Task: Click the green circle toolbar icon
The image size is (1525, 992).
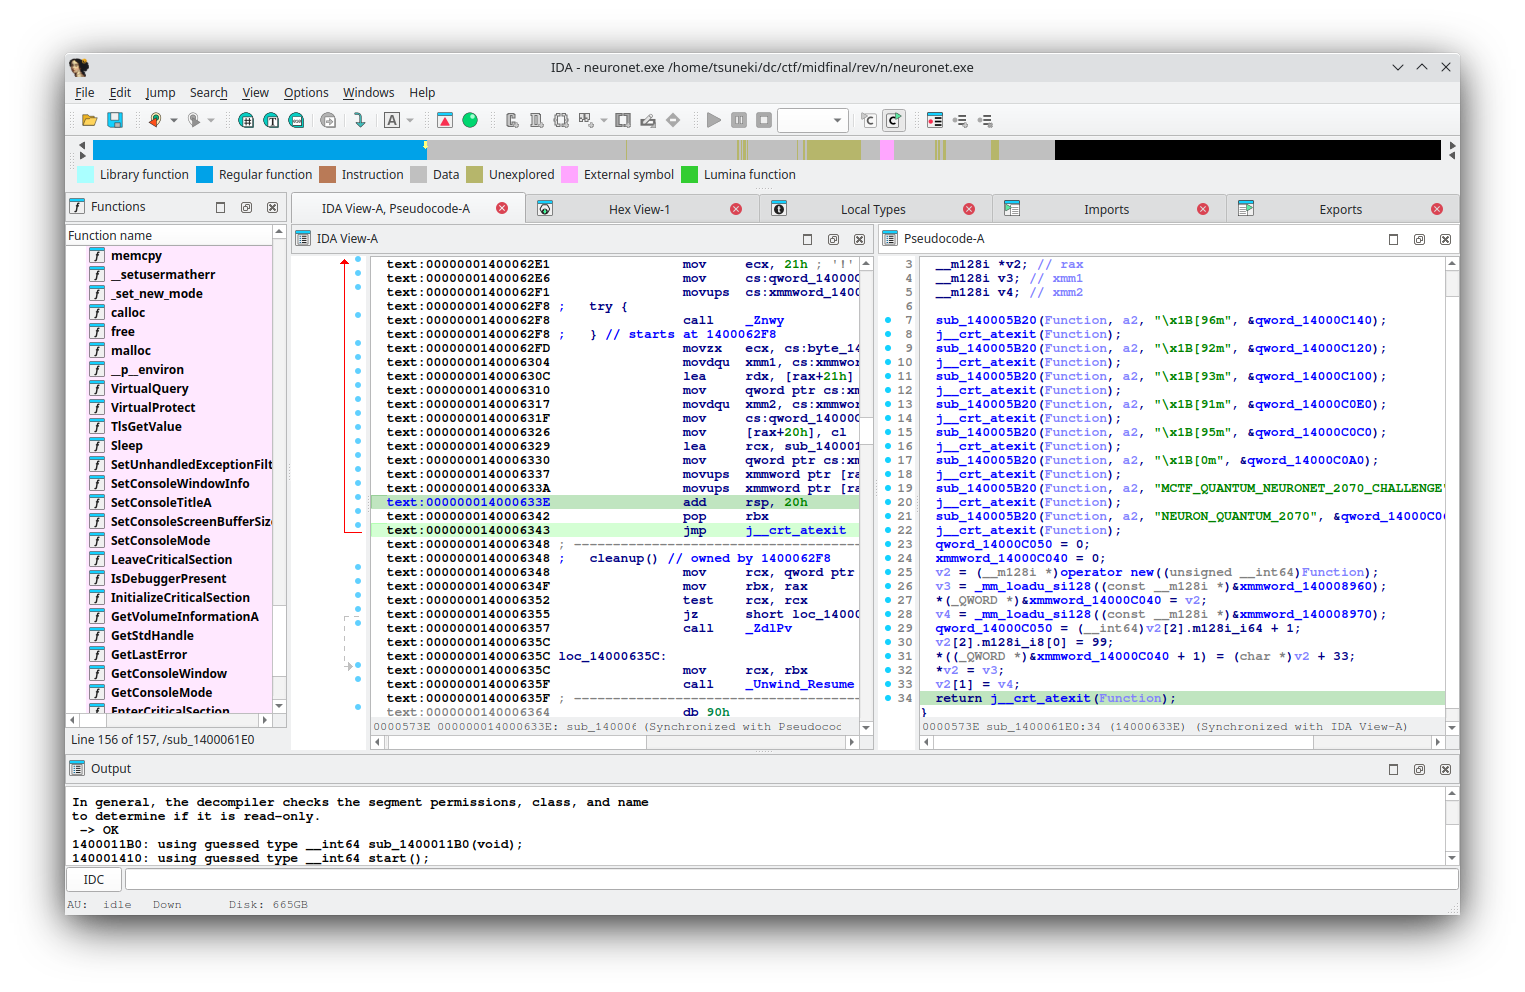Action: tap(469, 119)
